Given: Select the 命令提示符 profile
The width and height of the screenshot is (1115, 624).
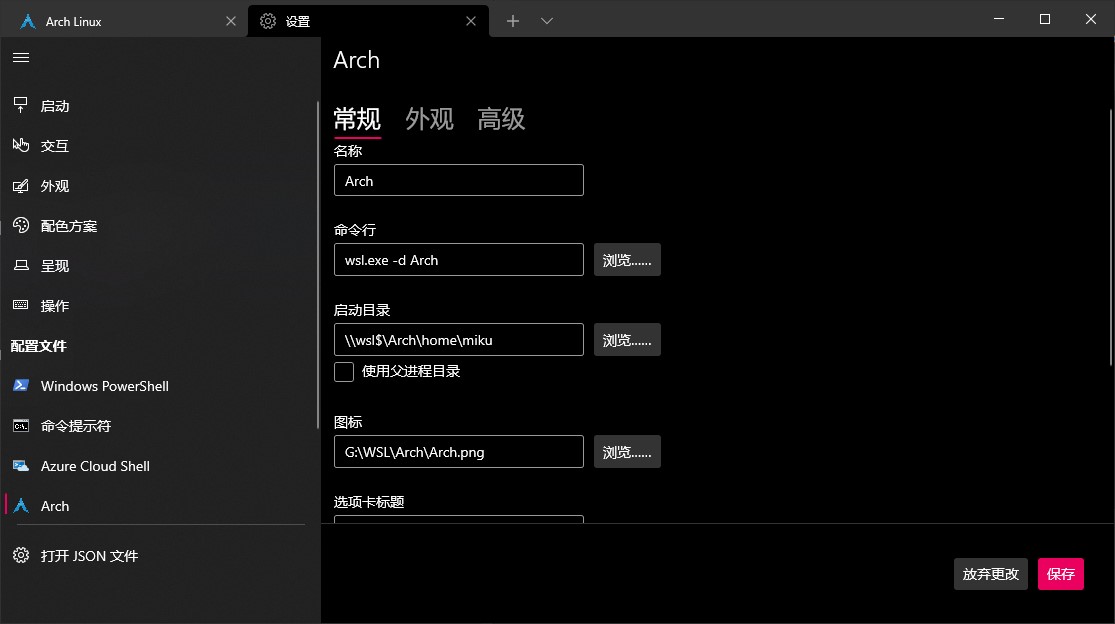Looking at the screenshot, I should click(x=159, y=426).
